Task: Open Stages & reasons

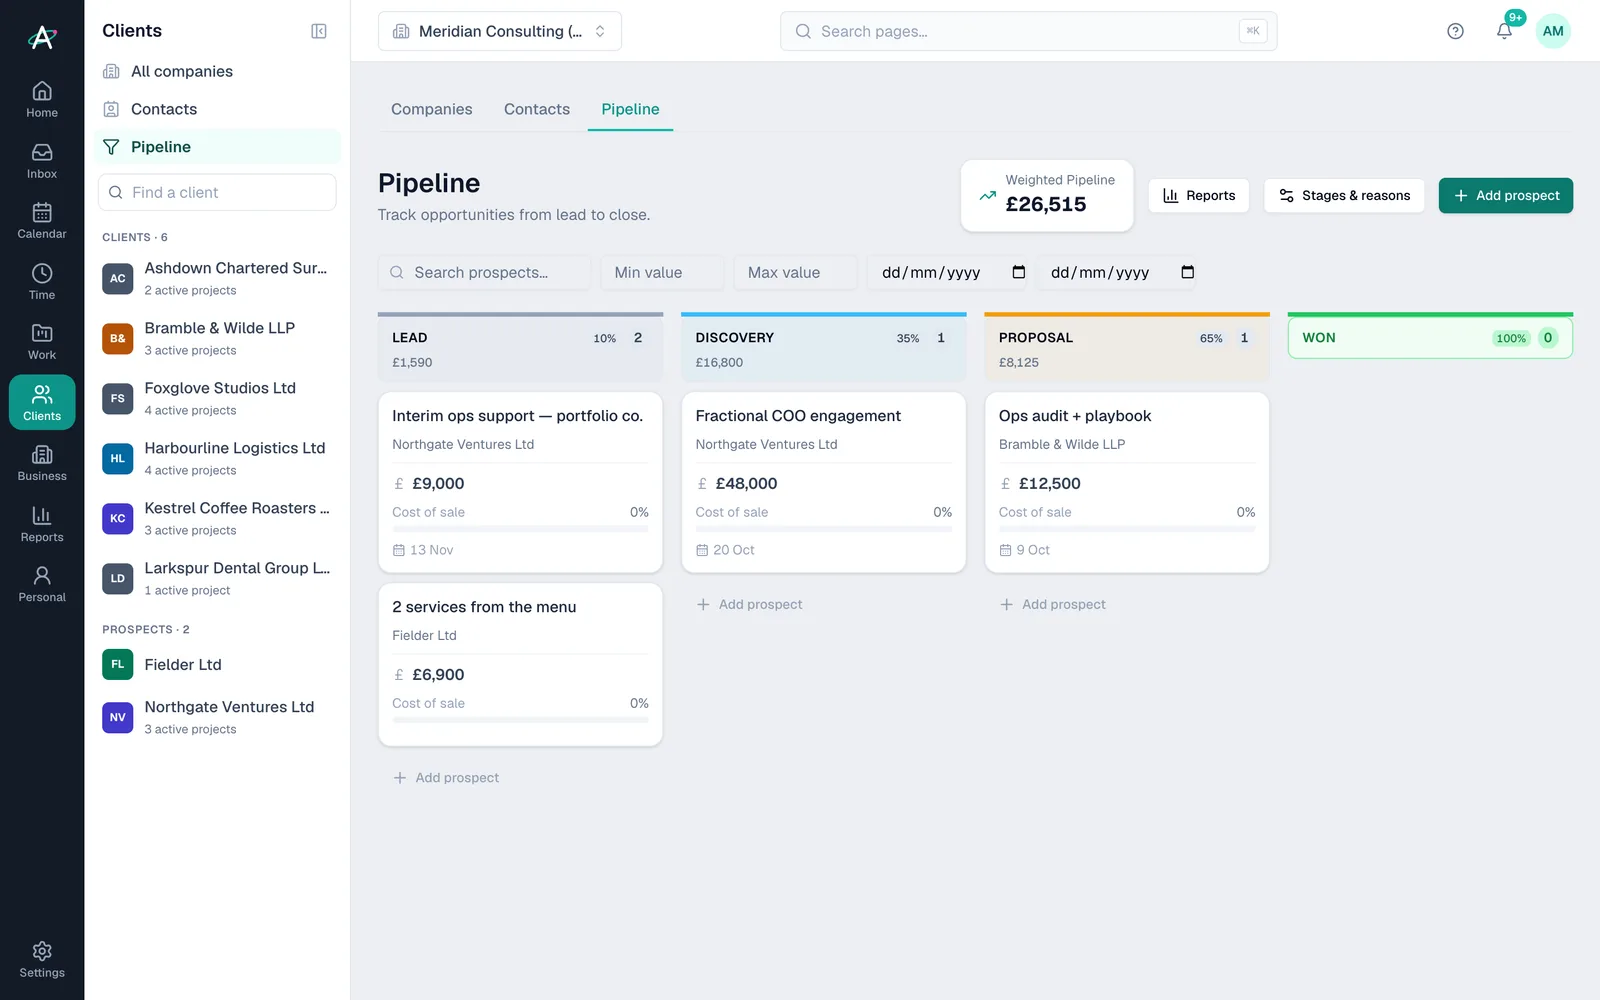Action: pos(1344,196)
